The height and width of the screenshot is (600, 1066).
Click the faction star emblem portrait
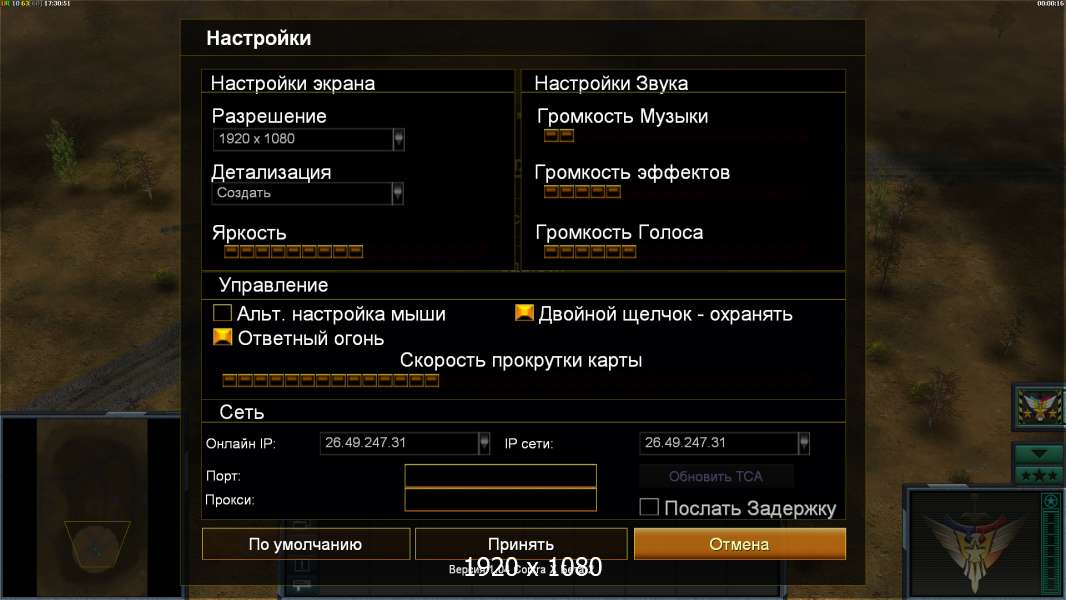(975, 544)
